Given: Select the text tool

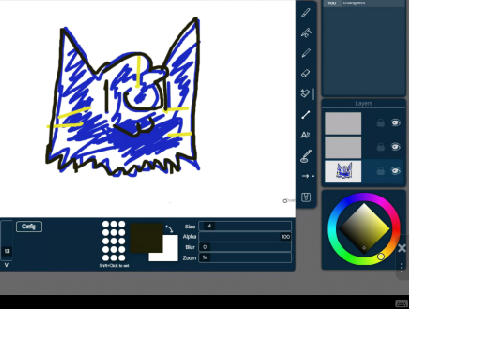Looking at the screenshot, I should coord(305,135).
